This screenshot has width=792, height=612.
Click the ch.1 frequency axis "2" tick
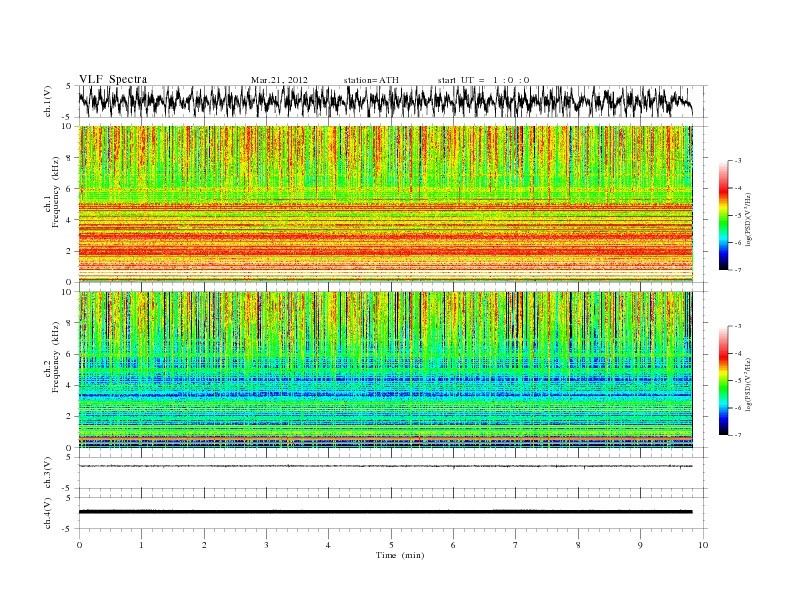pyautogui.click(x=69, y=251)
